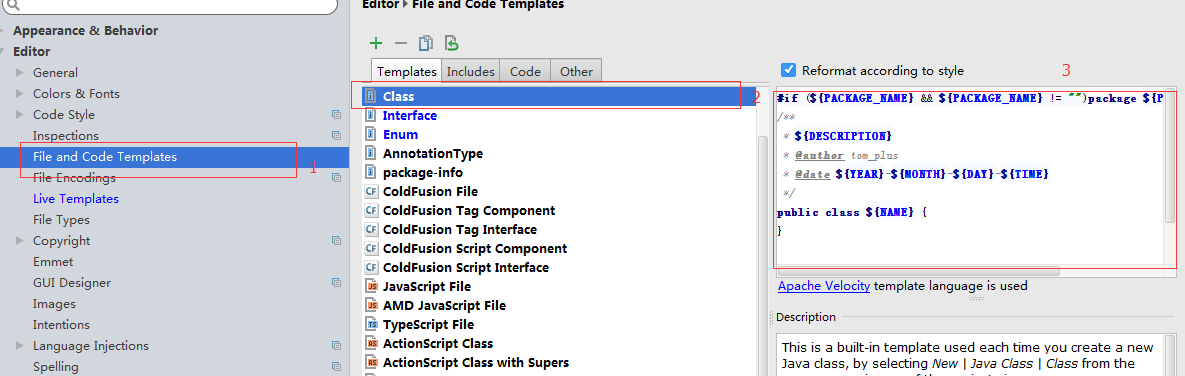Copy the selected template icon
Image resolution: width=1185 pixels, height=376 pixels.
click(x=425, y=44)
